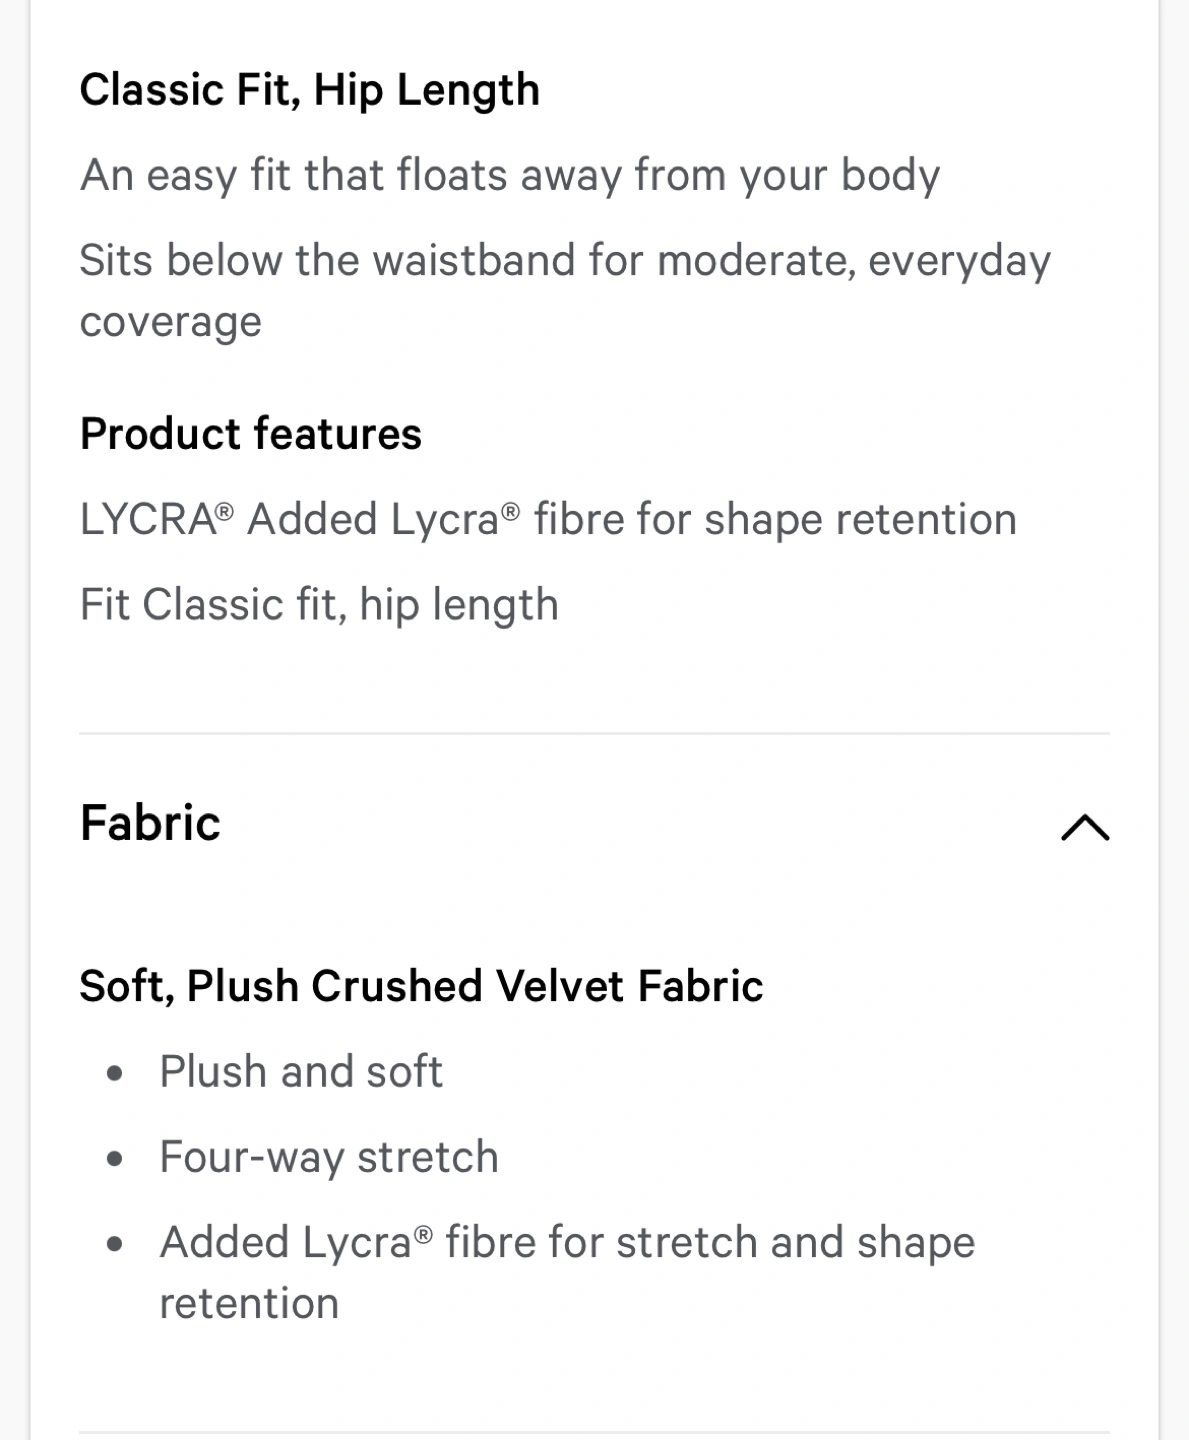
Task: Click the bullet dot beside Added Lycra fibre
Action: point(116,1245)
